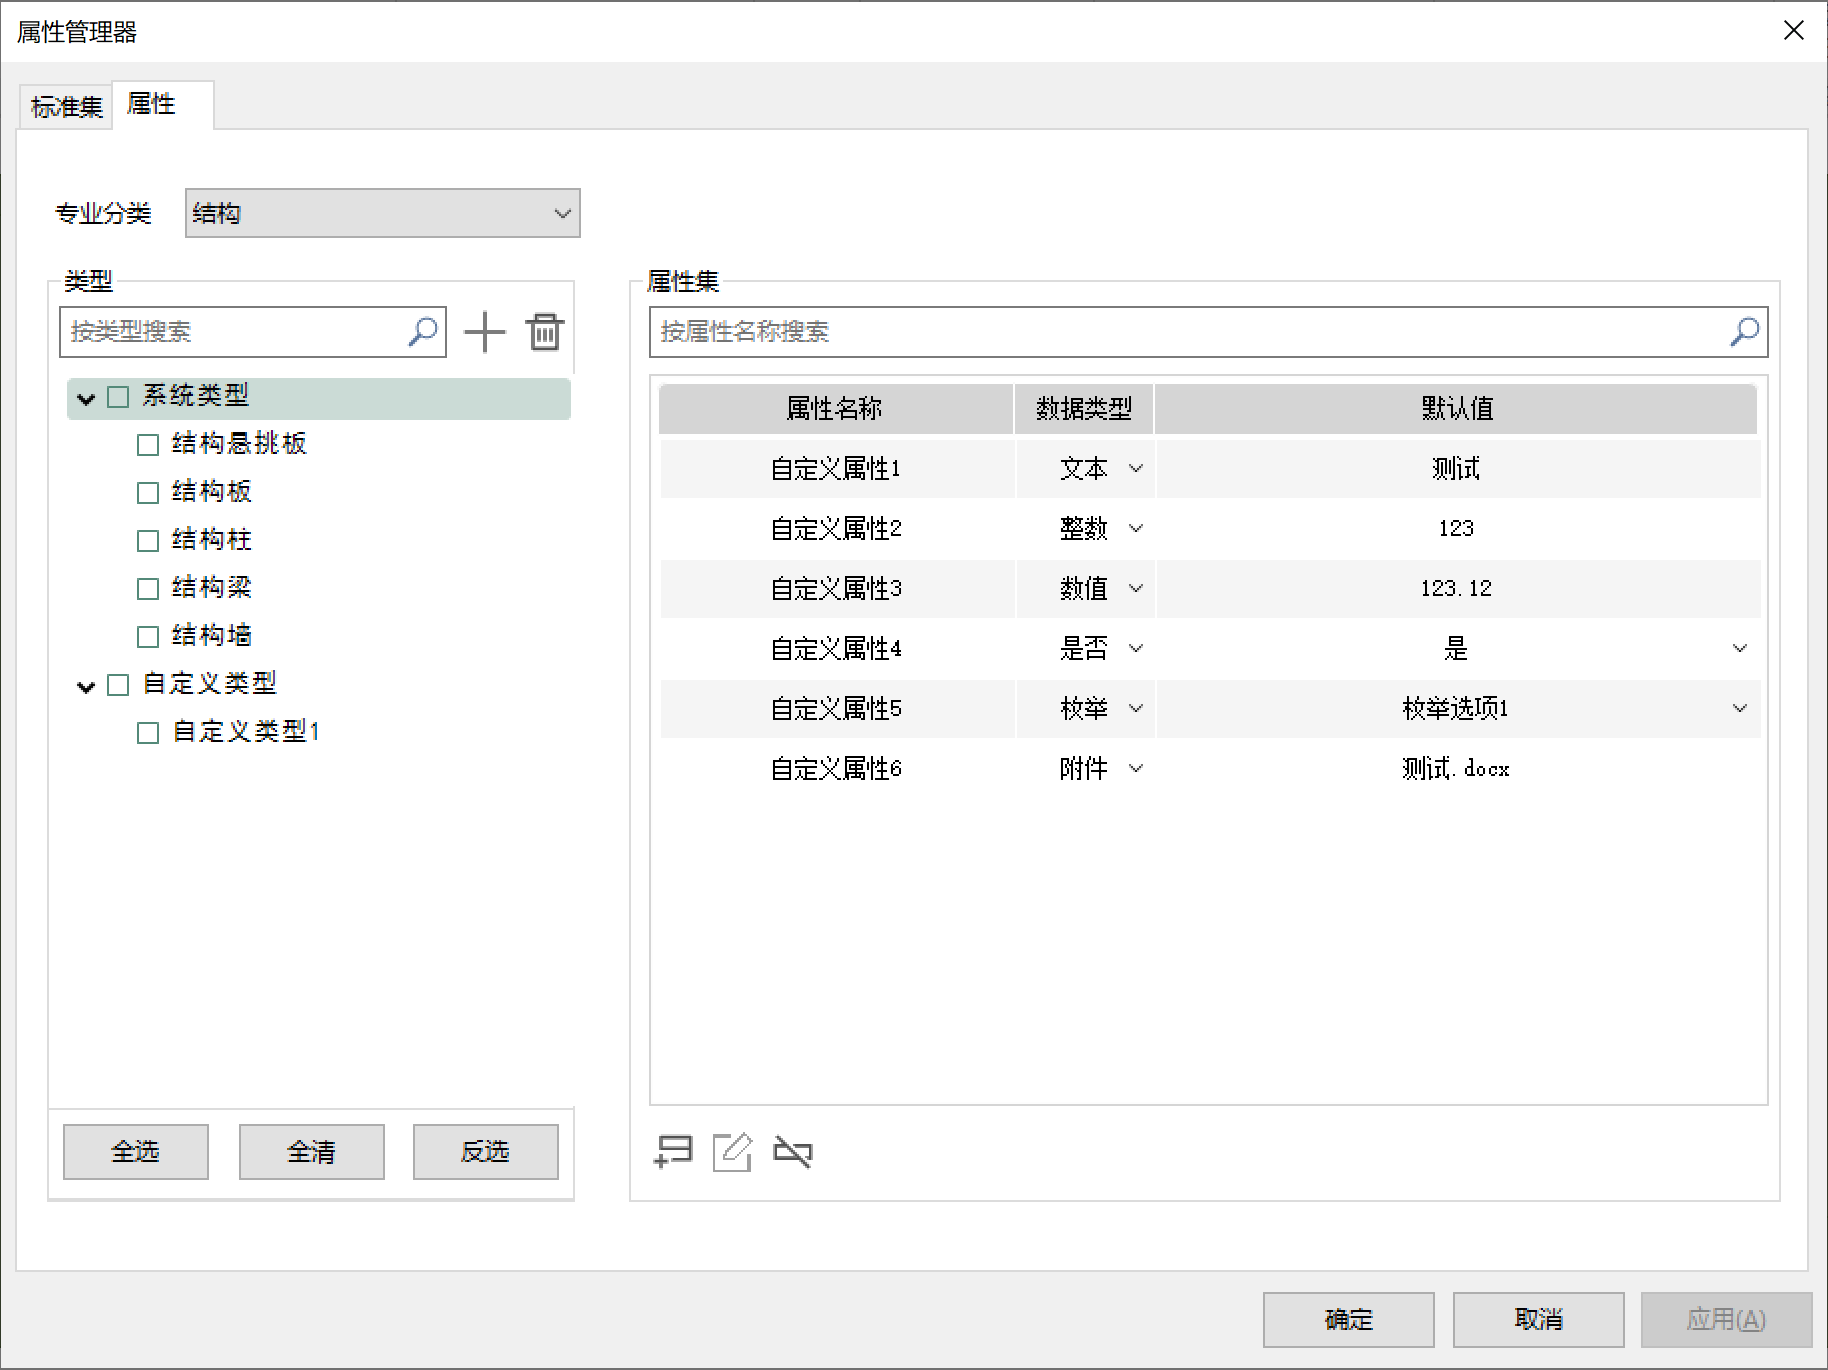Click the 按属性名称搜索 input field

tap(1190, 331)
